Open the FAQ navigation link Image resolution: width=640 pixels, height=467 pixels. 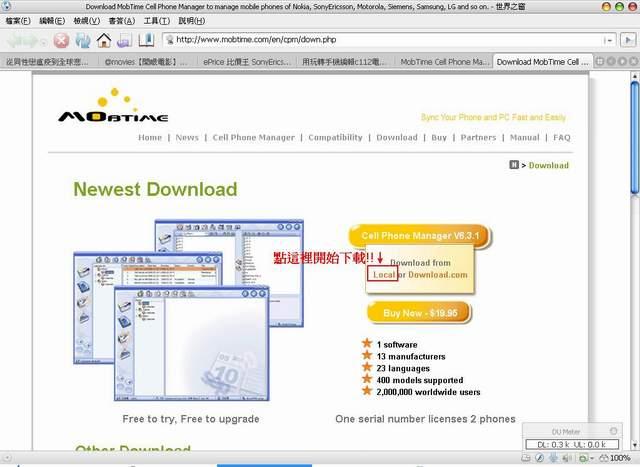pyautogui.click(x=562, y=138)
